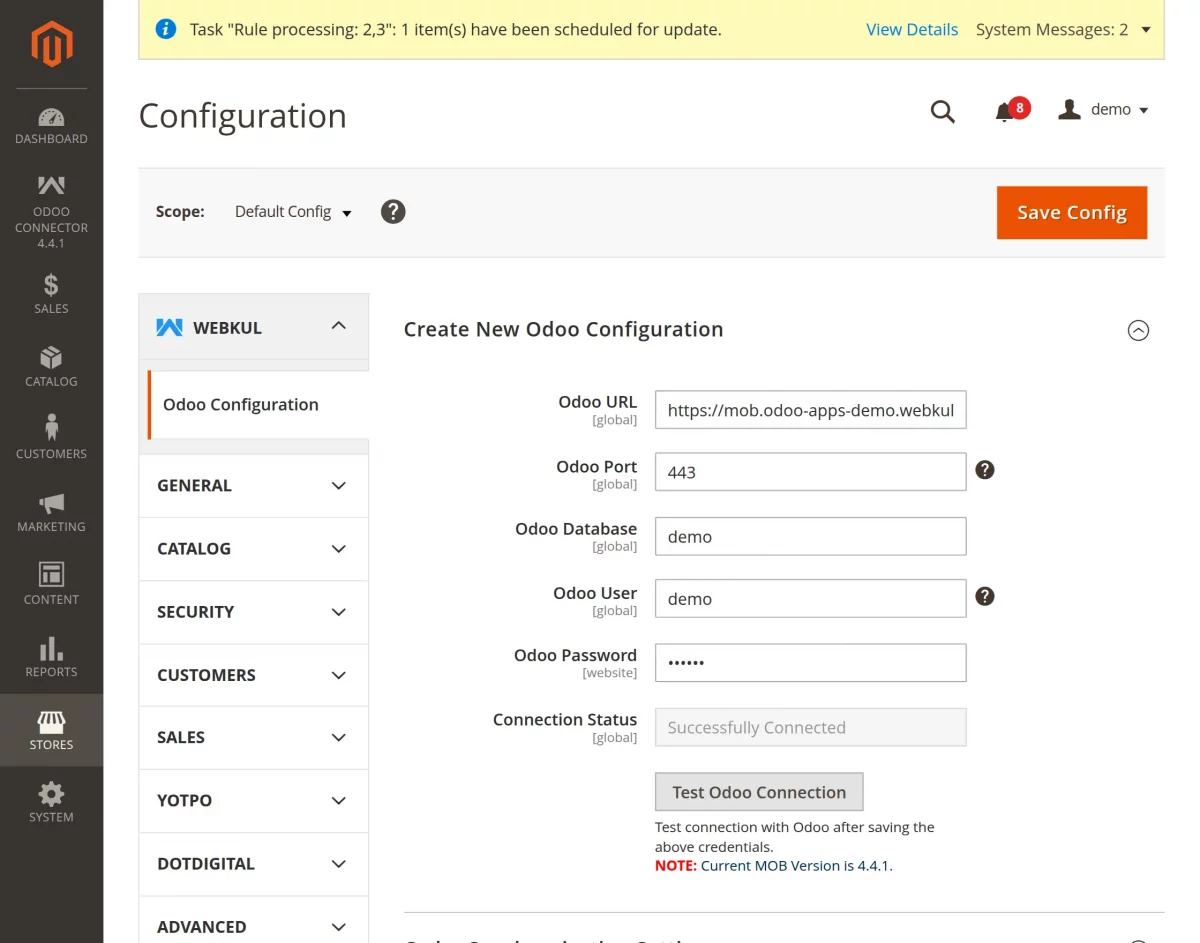The width and height of the screenshot is (1200, 943).
Task: Open the View Details link
Action: tap(912, 30)
